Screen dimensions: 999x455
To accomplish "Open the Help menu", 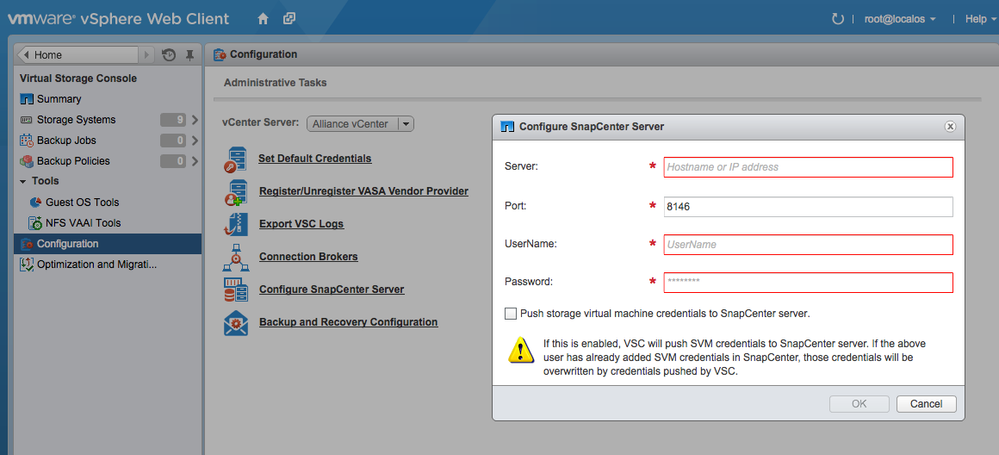I will coord(975,19).
